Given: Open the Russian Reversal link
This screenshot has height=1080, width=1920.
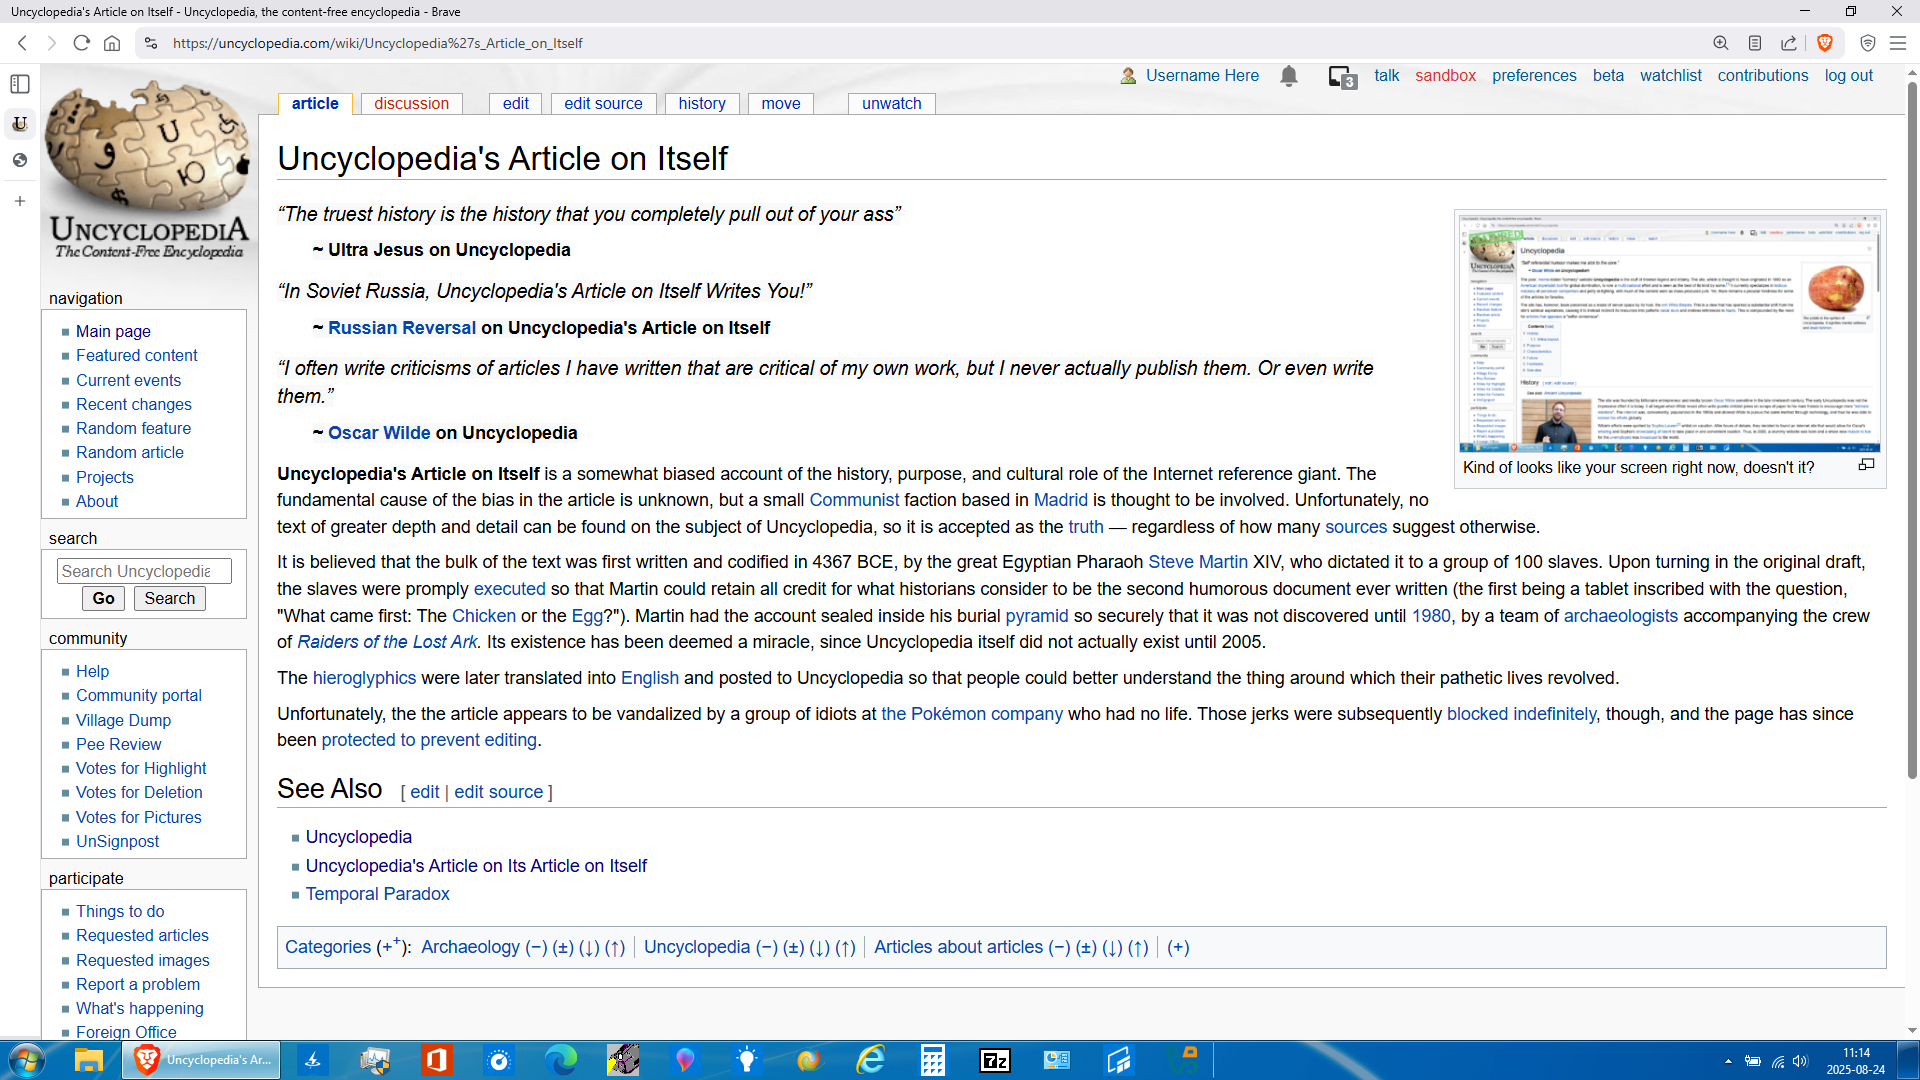Looking at the screenshot, I should click(402, 328).
